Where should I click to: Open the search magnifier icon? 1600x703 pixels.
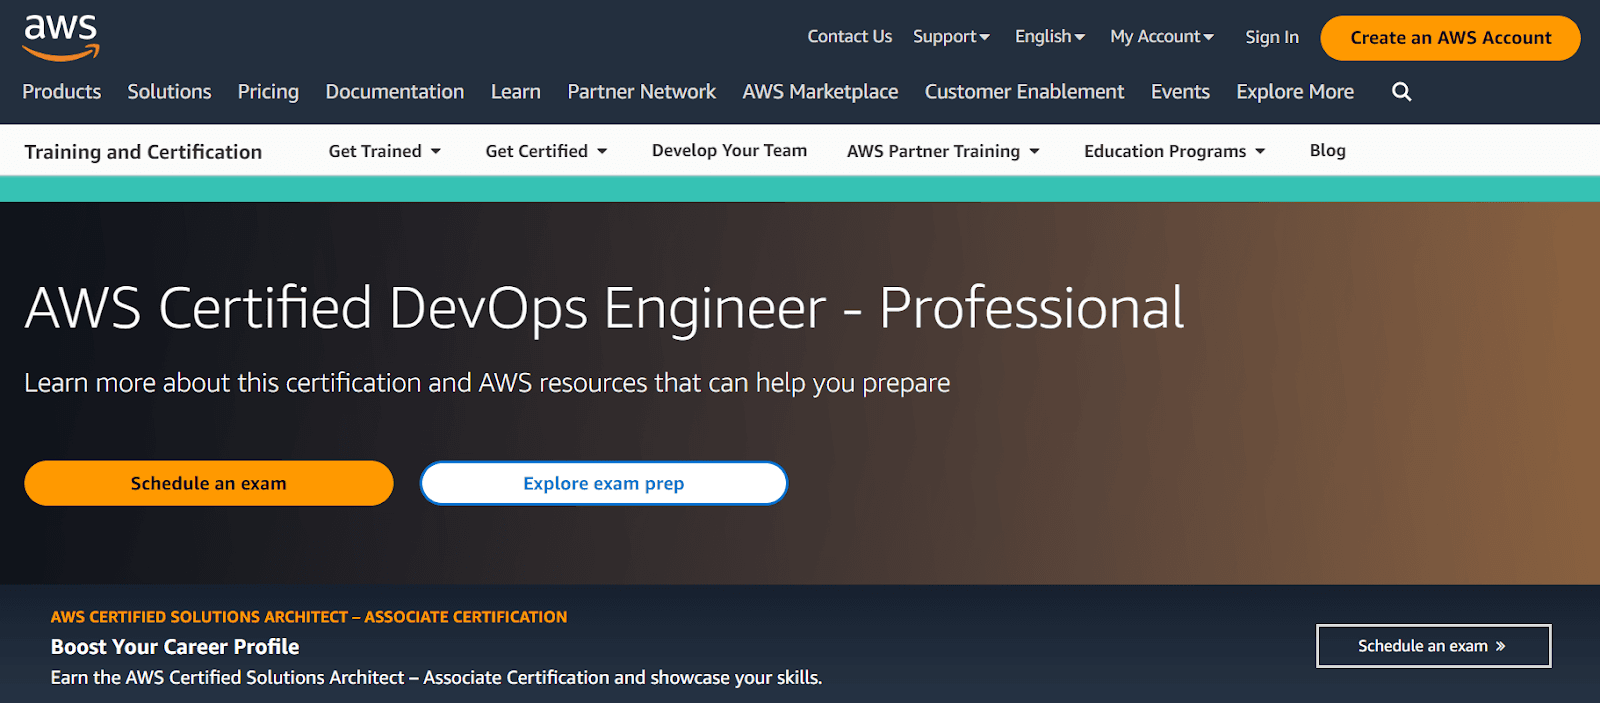tap(1402, 92)
